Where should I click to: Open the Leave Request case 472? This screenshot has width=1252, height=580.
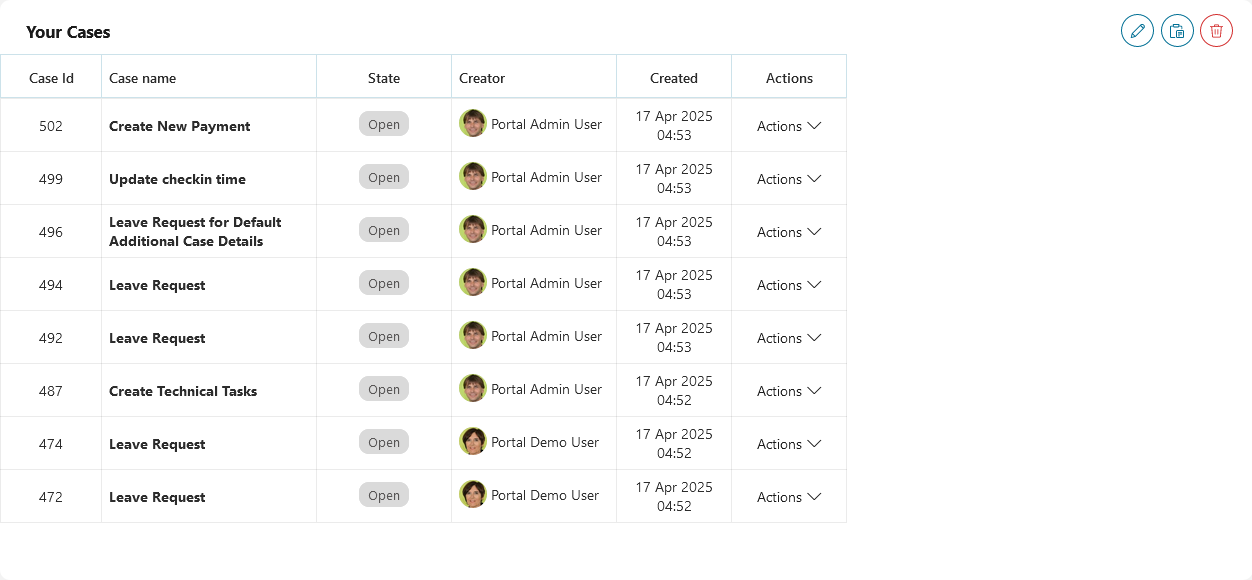[x=157, y=497]
